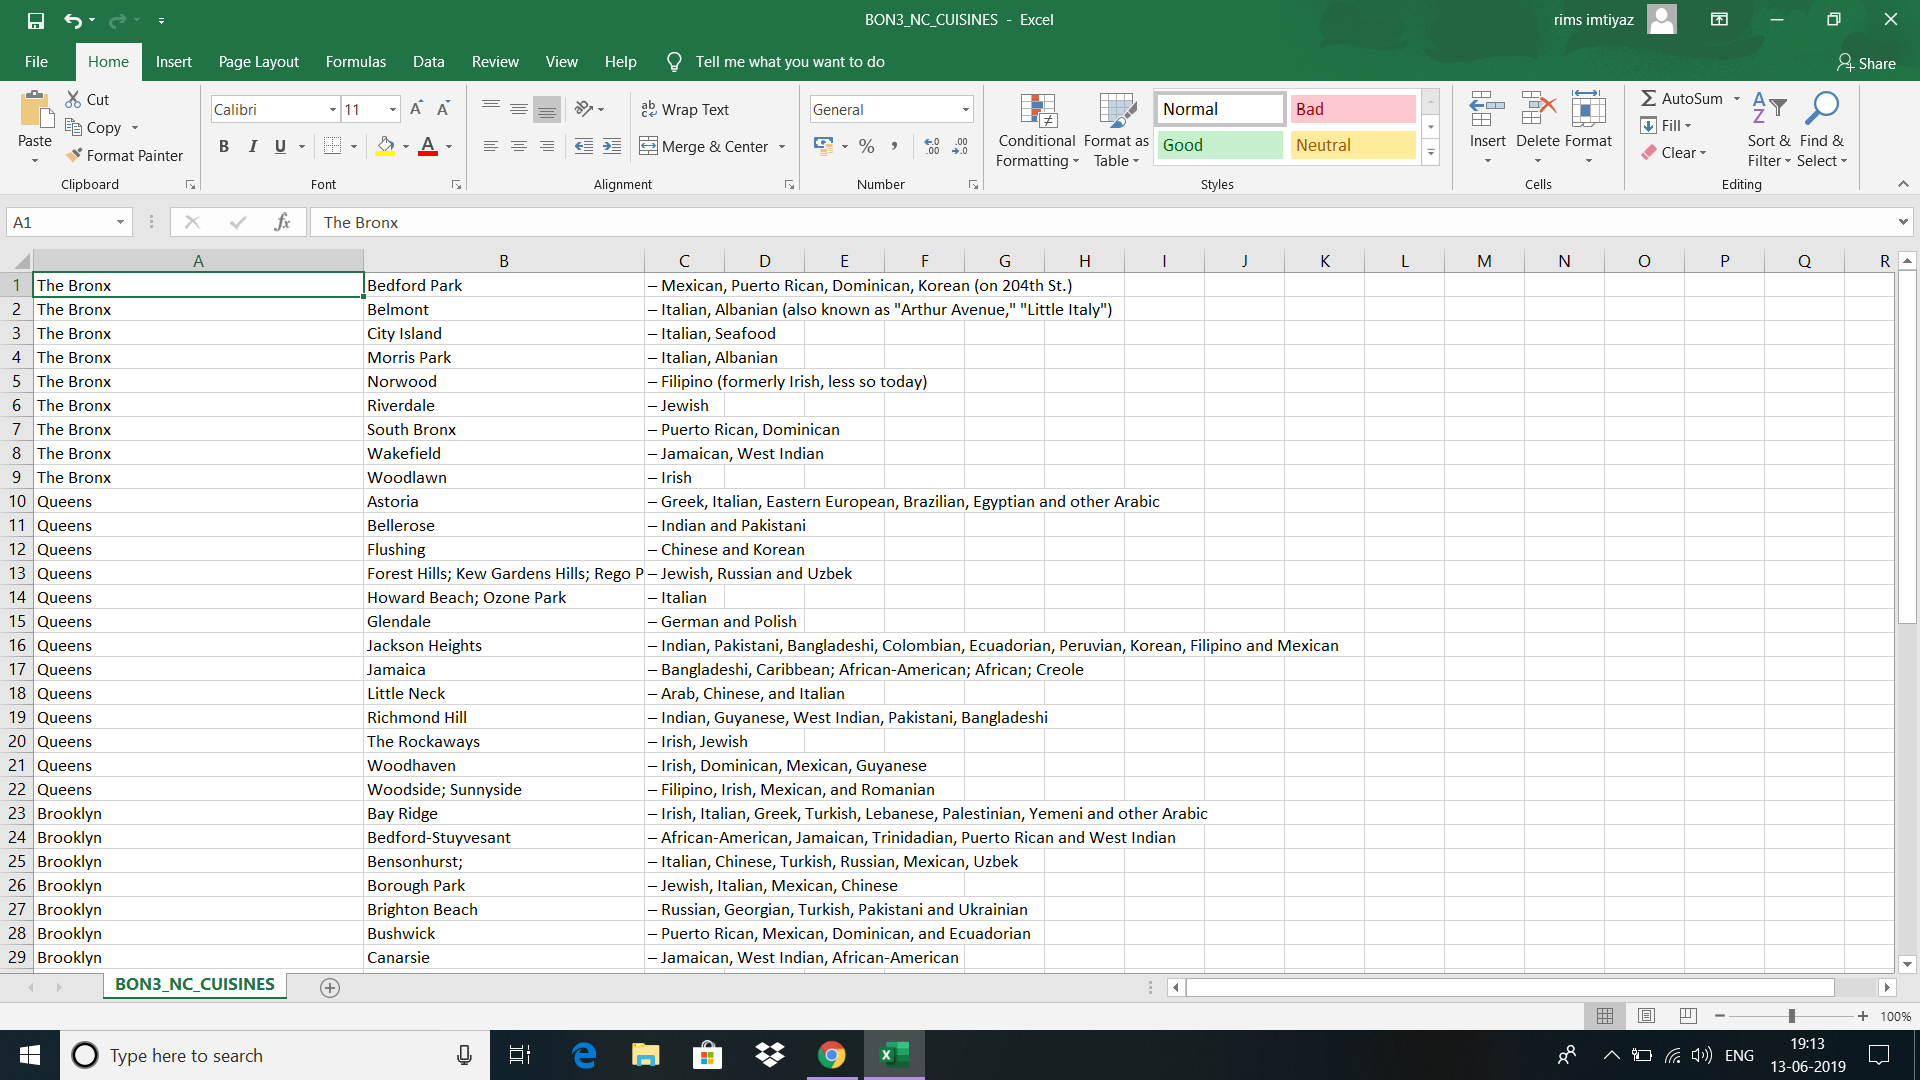Click cell A1 containing The Bronx
The width and height of the screenshot is (1920, 1080).
coord(199,285)
